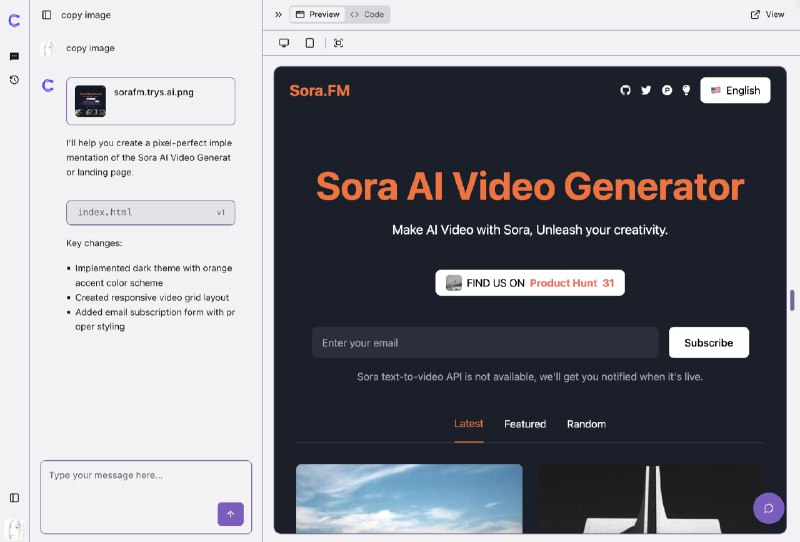Open the chat messages icon in left rail
Viewport: 800px width, 542px height.
(14, 56)
